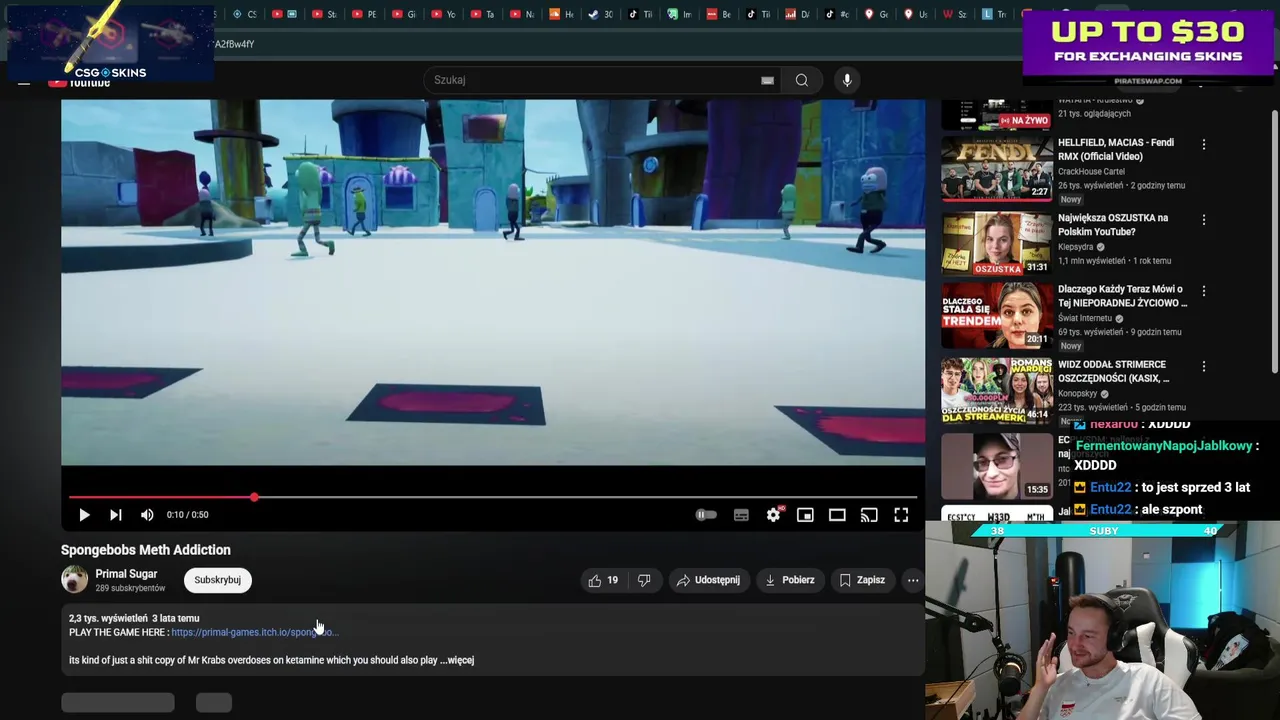Click the magnifier search button
The width and height of the screenshot is (1280, 720).
click(x=802, y=80)
